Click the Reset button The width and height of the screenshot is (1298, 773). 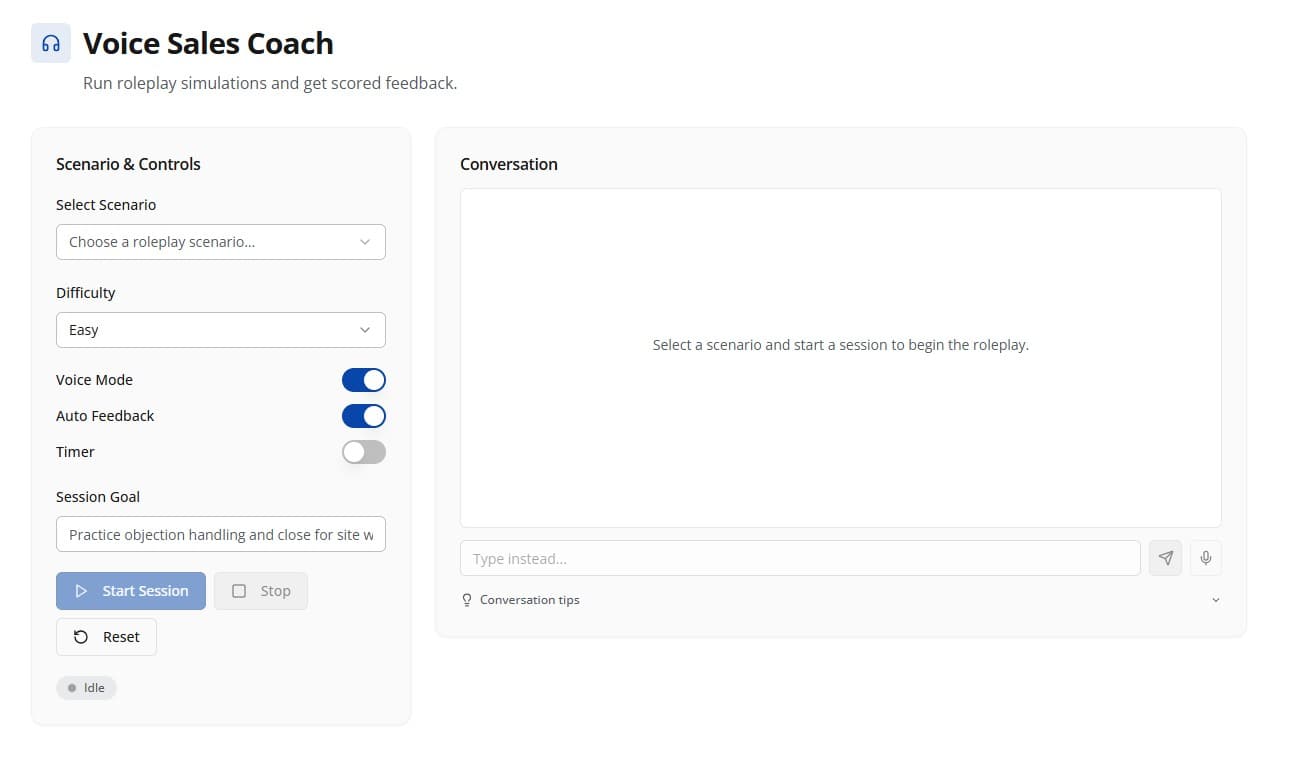click(106, 637)
